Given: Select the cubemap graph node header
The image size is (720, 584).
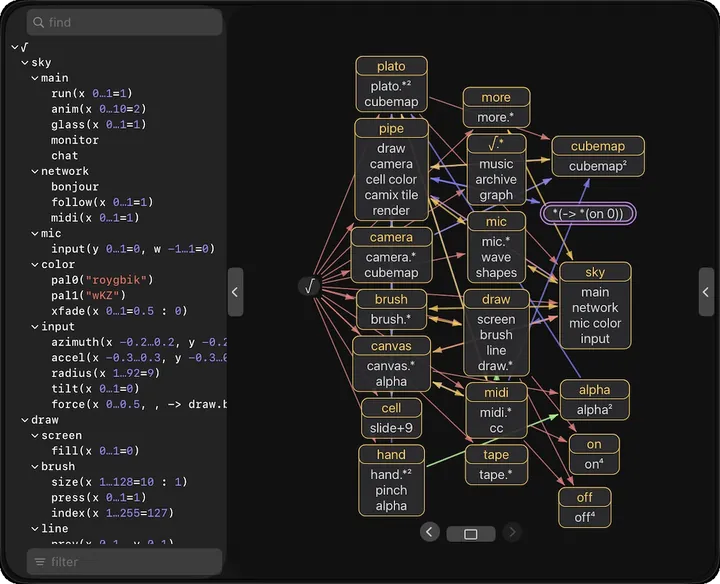Looking at the screenshot, I should (598, 146).
